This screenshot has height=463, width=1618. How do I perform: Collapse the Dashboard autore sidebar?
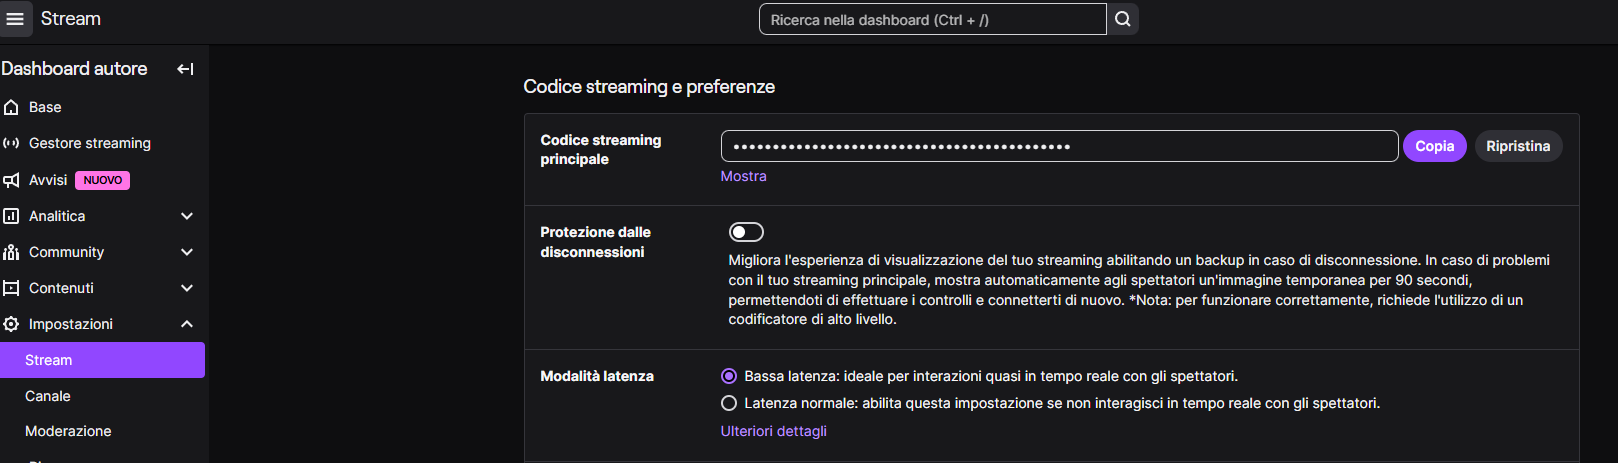click(x=185, y=69)
